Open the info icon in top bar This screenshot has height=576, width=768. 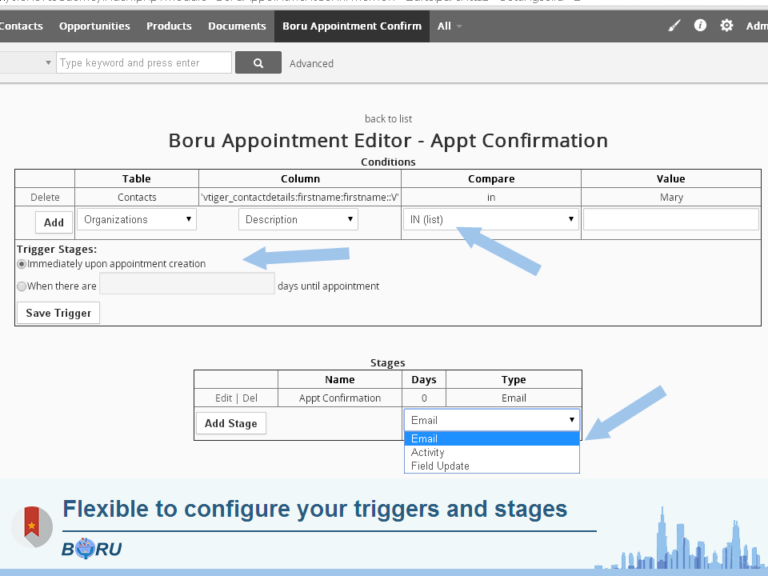coord(700,25)
